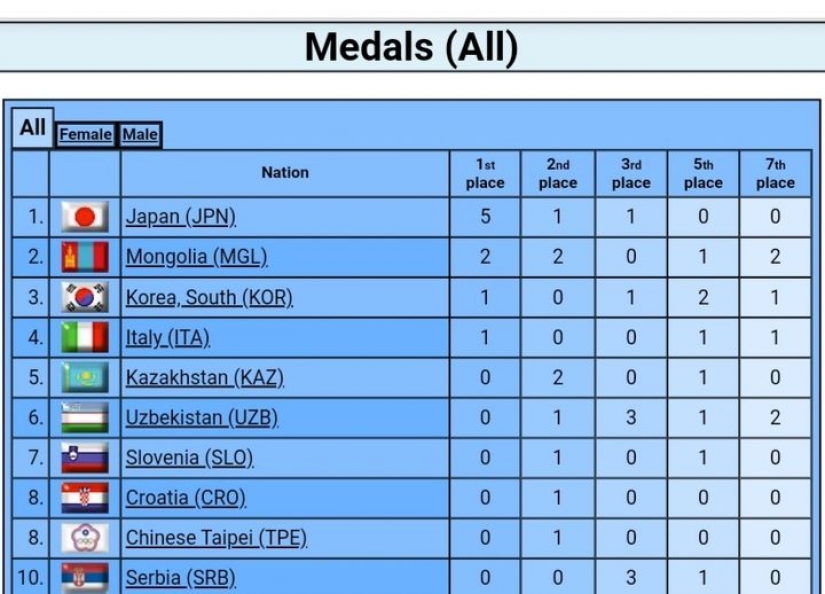The image size is (825, 594).
Task: Open the Mongolia (MGL) link
Action: point(196,257)
